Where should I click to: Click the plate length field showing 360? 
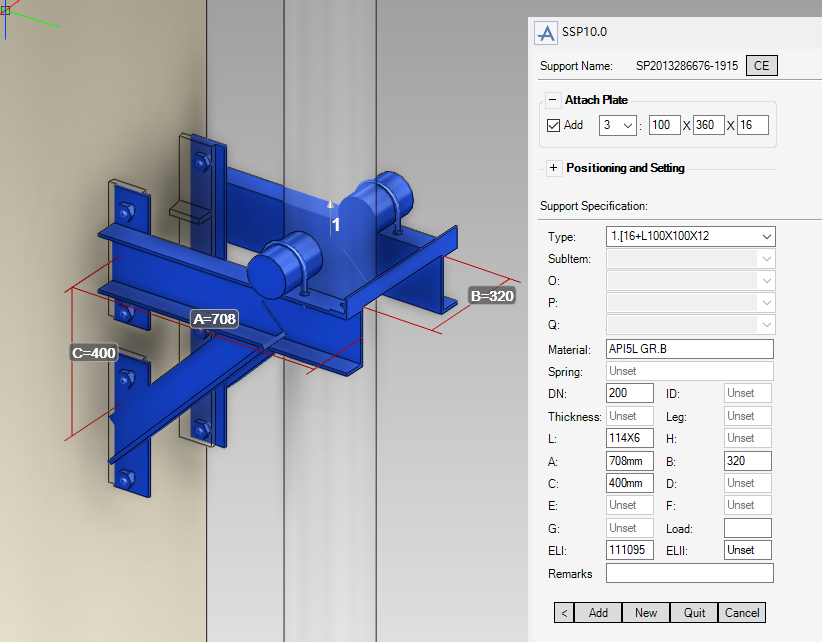point(708,125)
